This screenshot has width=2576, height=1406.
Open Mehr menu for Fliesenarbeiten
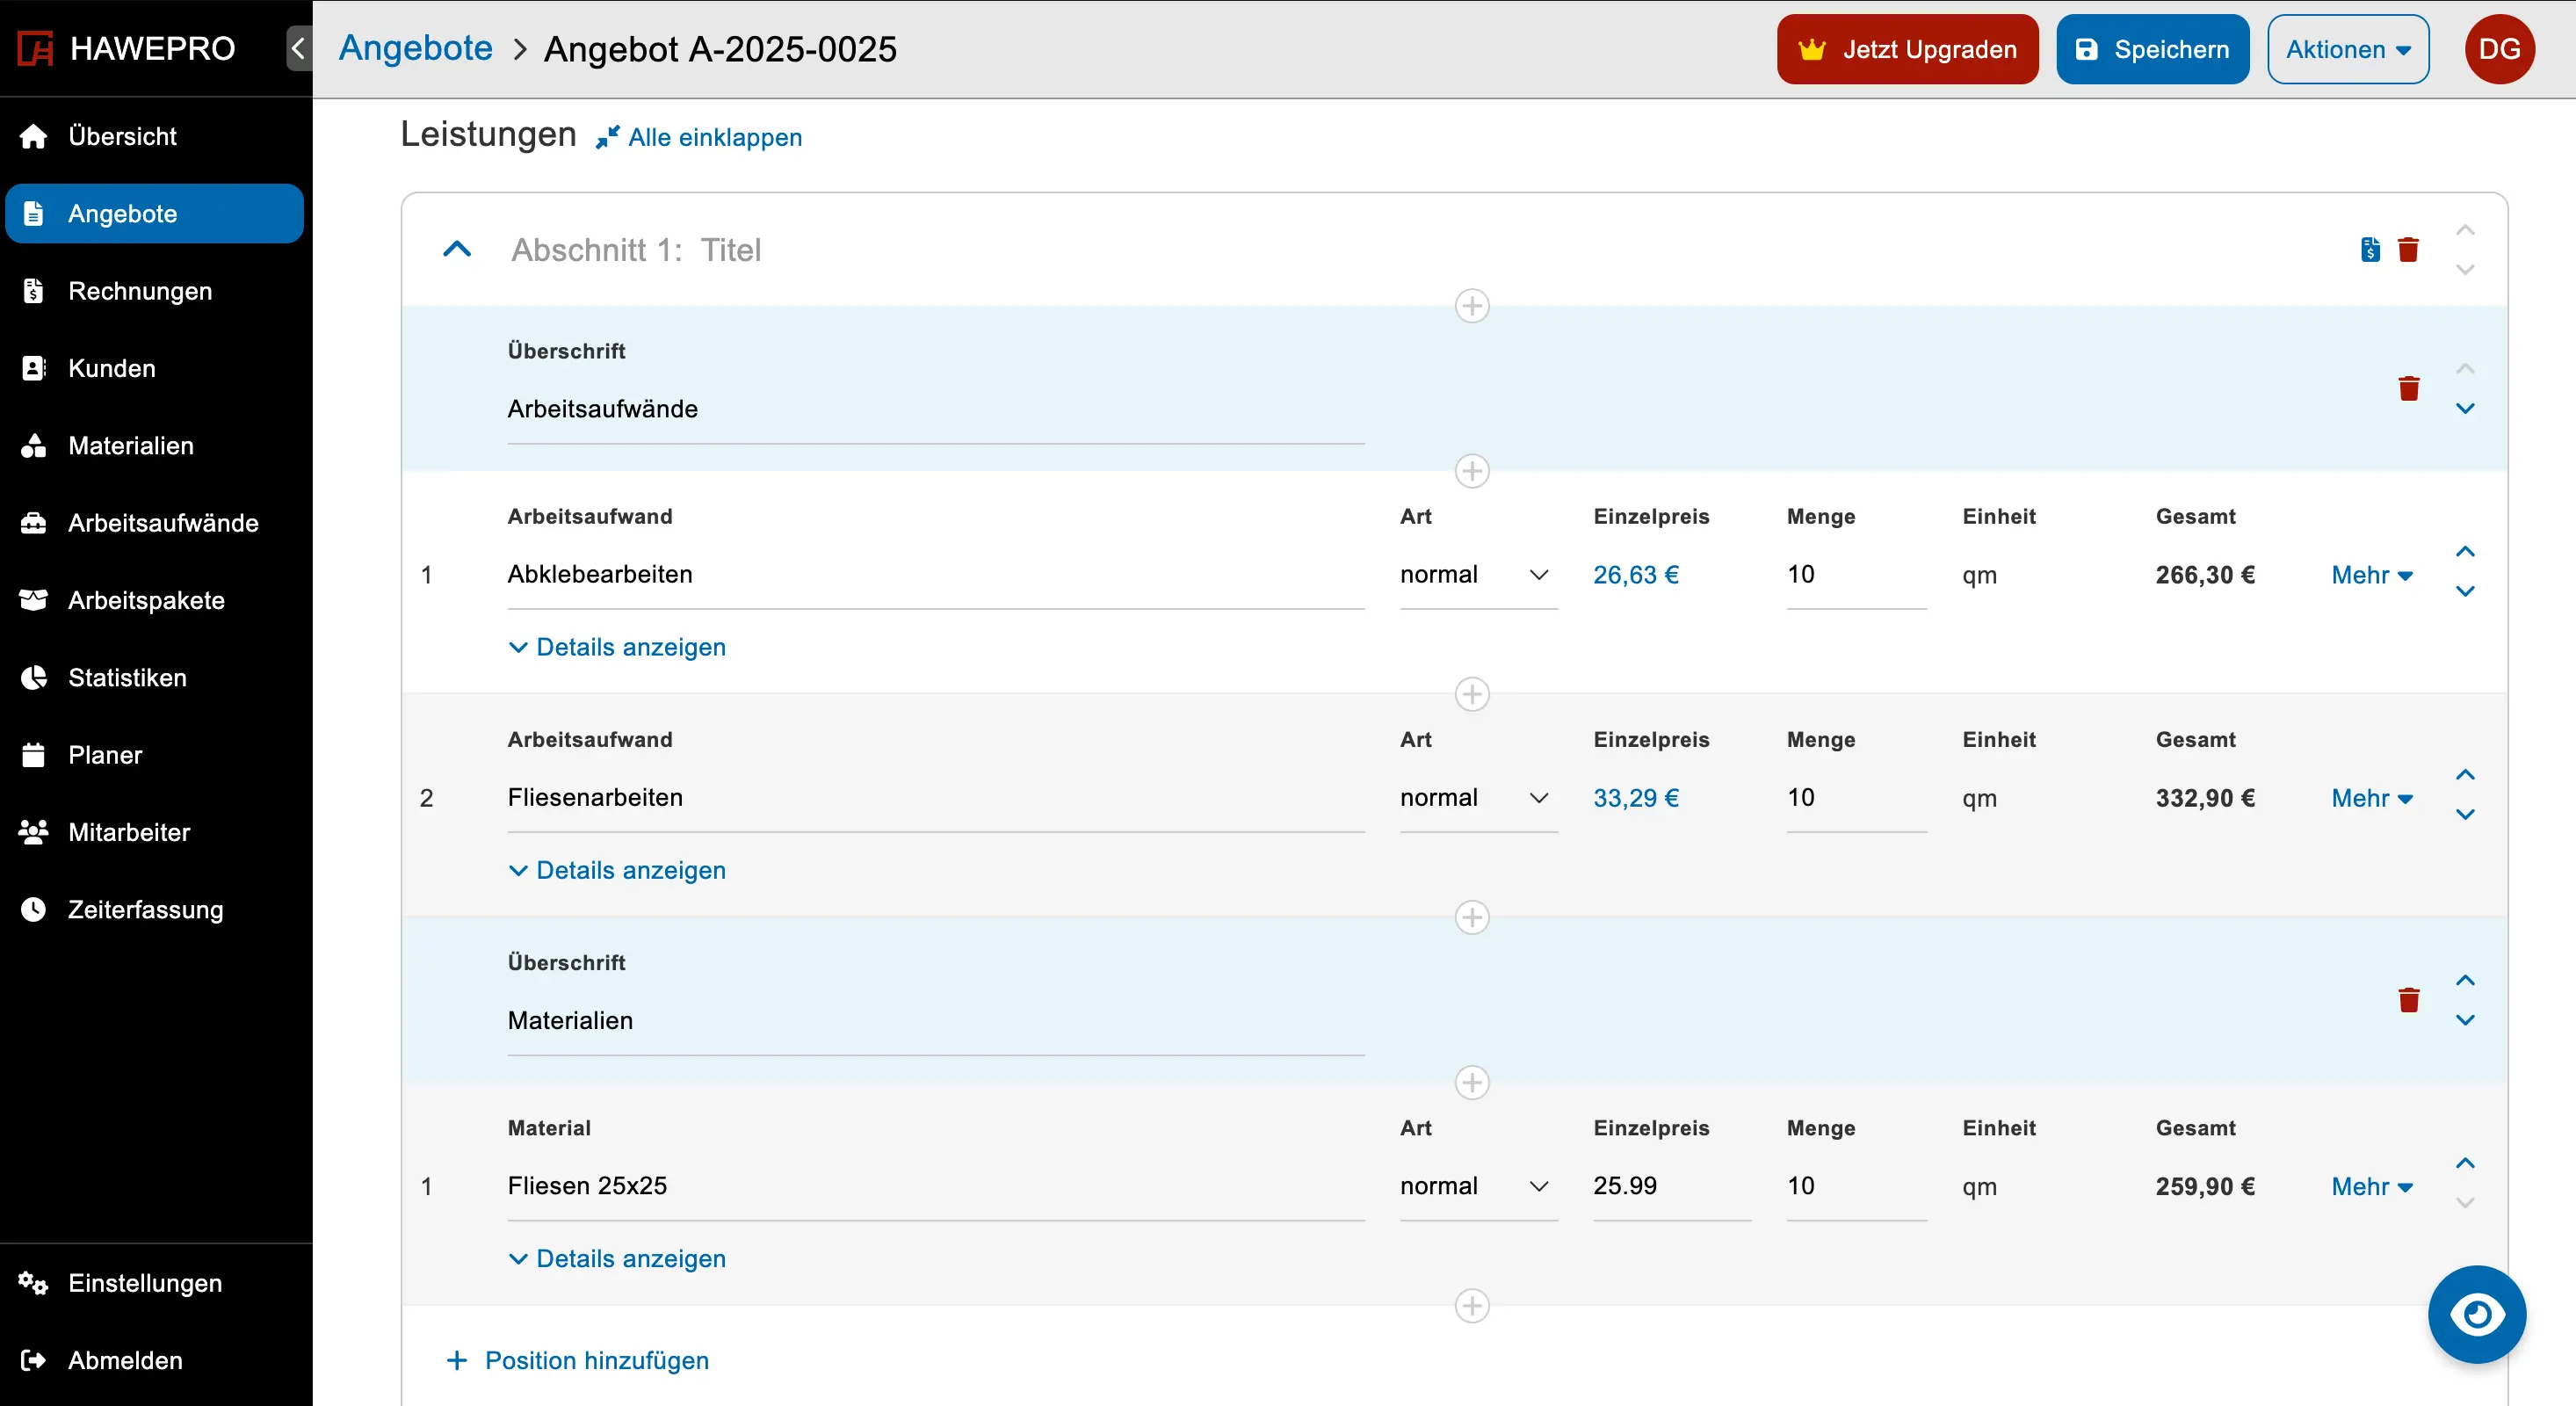click(x=2372, y=798)
